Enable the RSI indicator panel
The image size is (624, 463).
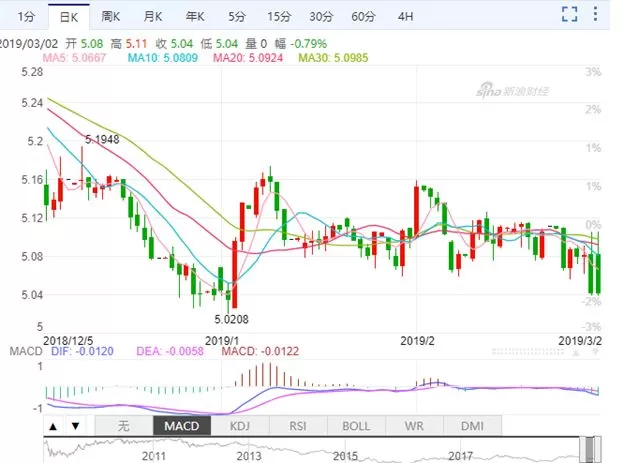coord(298,426)
